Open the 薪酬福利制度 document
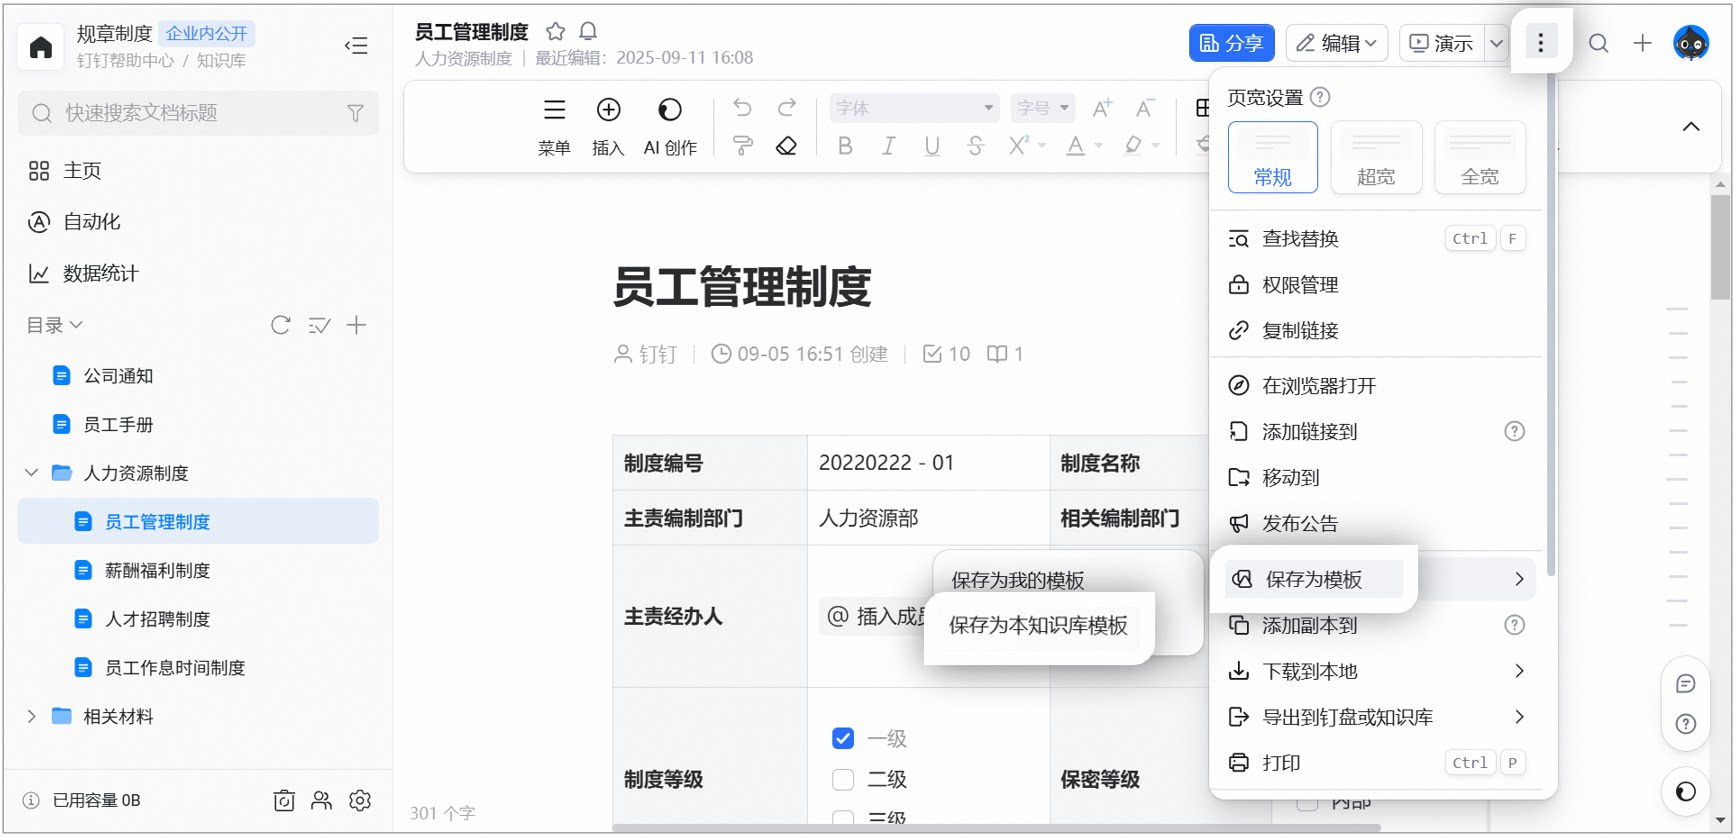The height and width of the screenshot is (838, 1736). point(158,570)
